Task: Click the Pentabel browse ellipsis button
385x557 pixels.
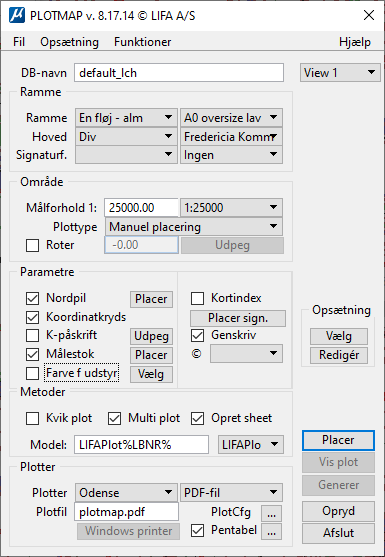Action: click(x=271, y=531)
